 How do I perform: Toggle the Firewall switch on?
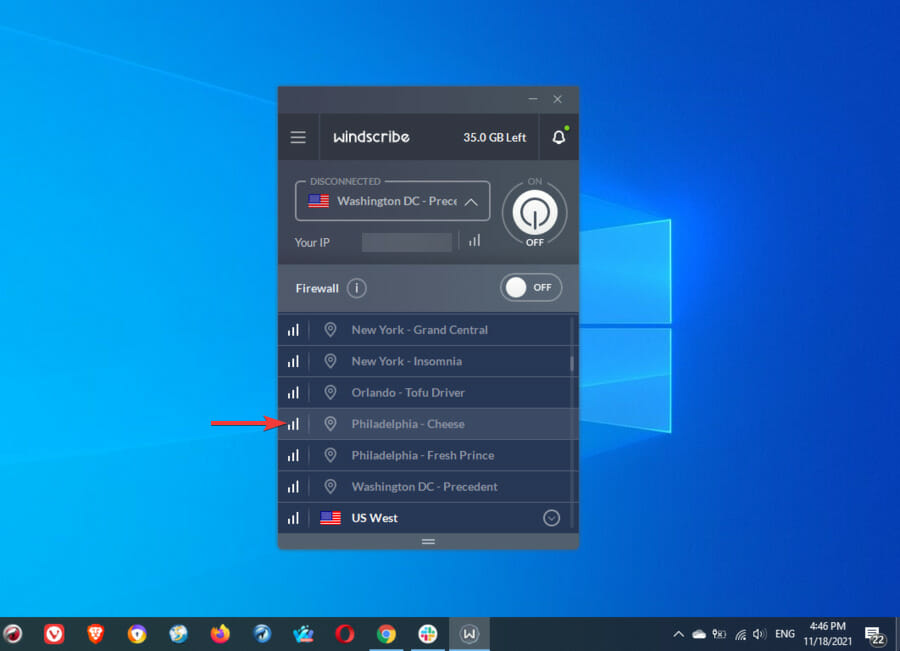pos(531,288)
